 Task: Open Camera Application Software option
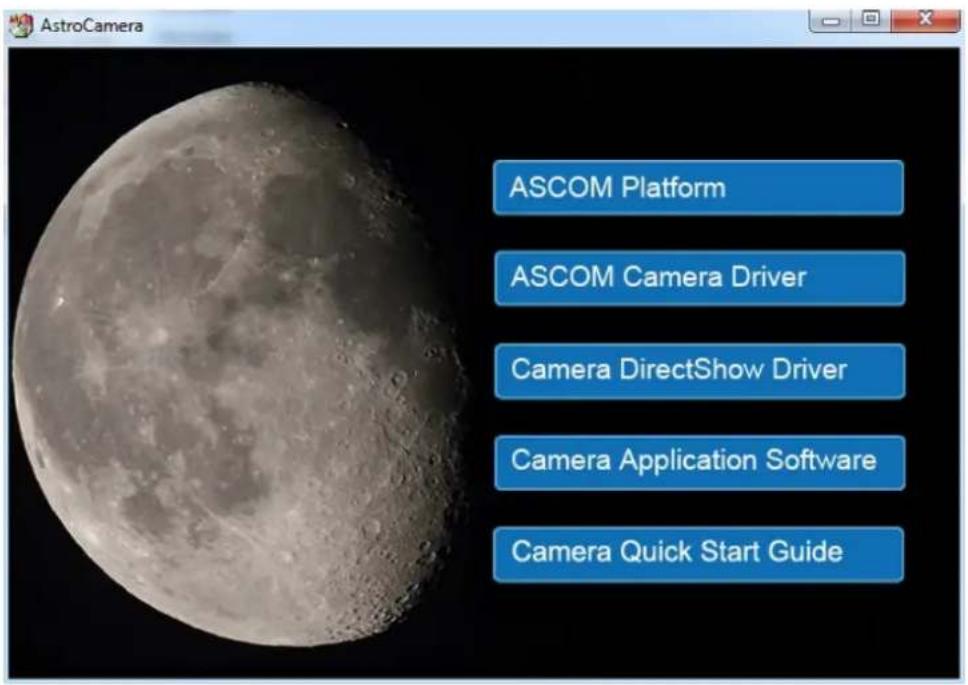pos(699,463)
